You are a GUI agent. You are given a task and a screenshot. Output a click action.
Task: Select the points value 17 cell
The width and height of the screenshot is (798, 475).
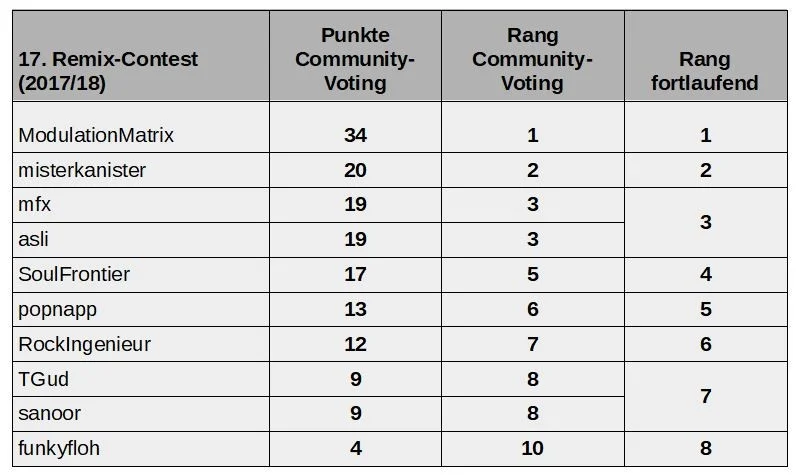[x=355, y=274]
